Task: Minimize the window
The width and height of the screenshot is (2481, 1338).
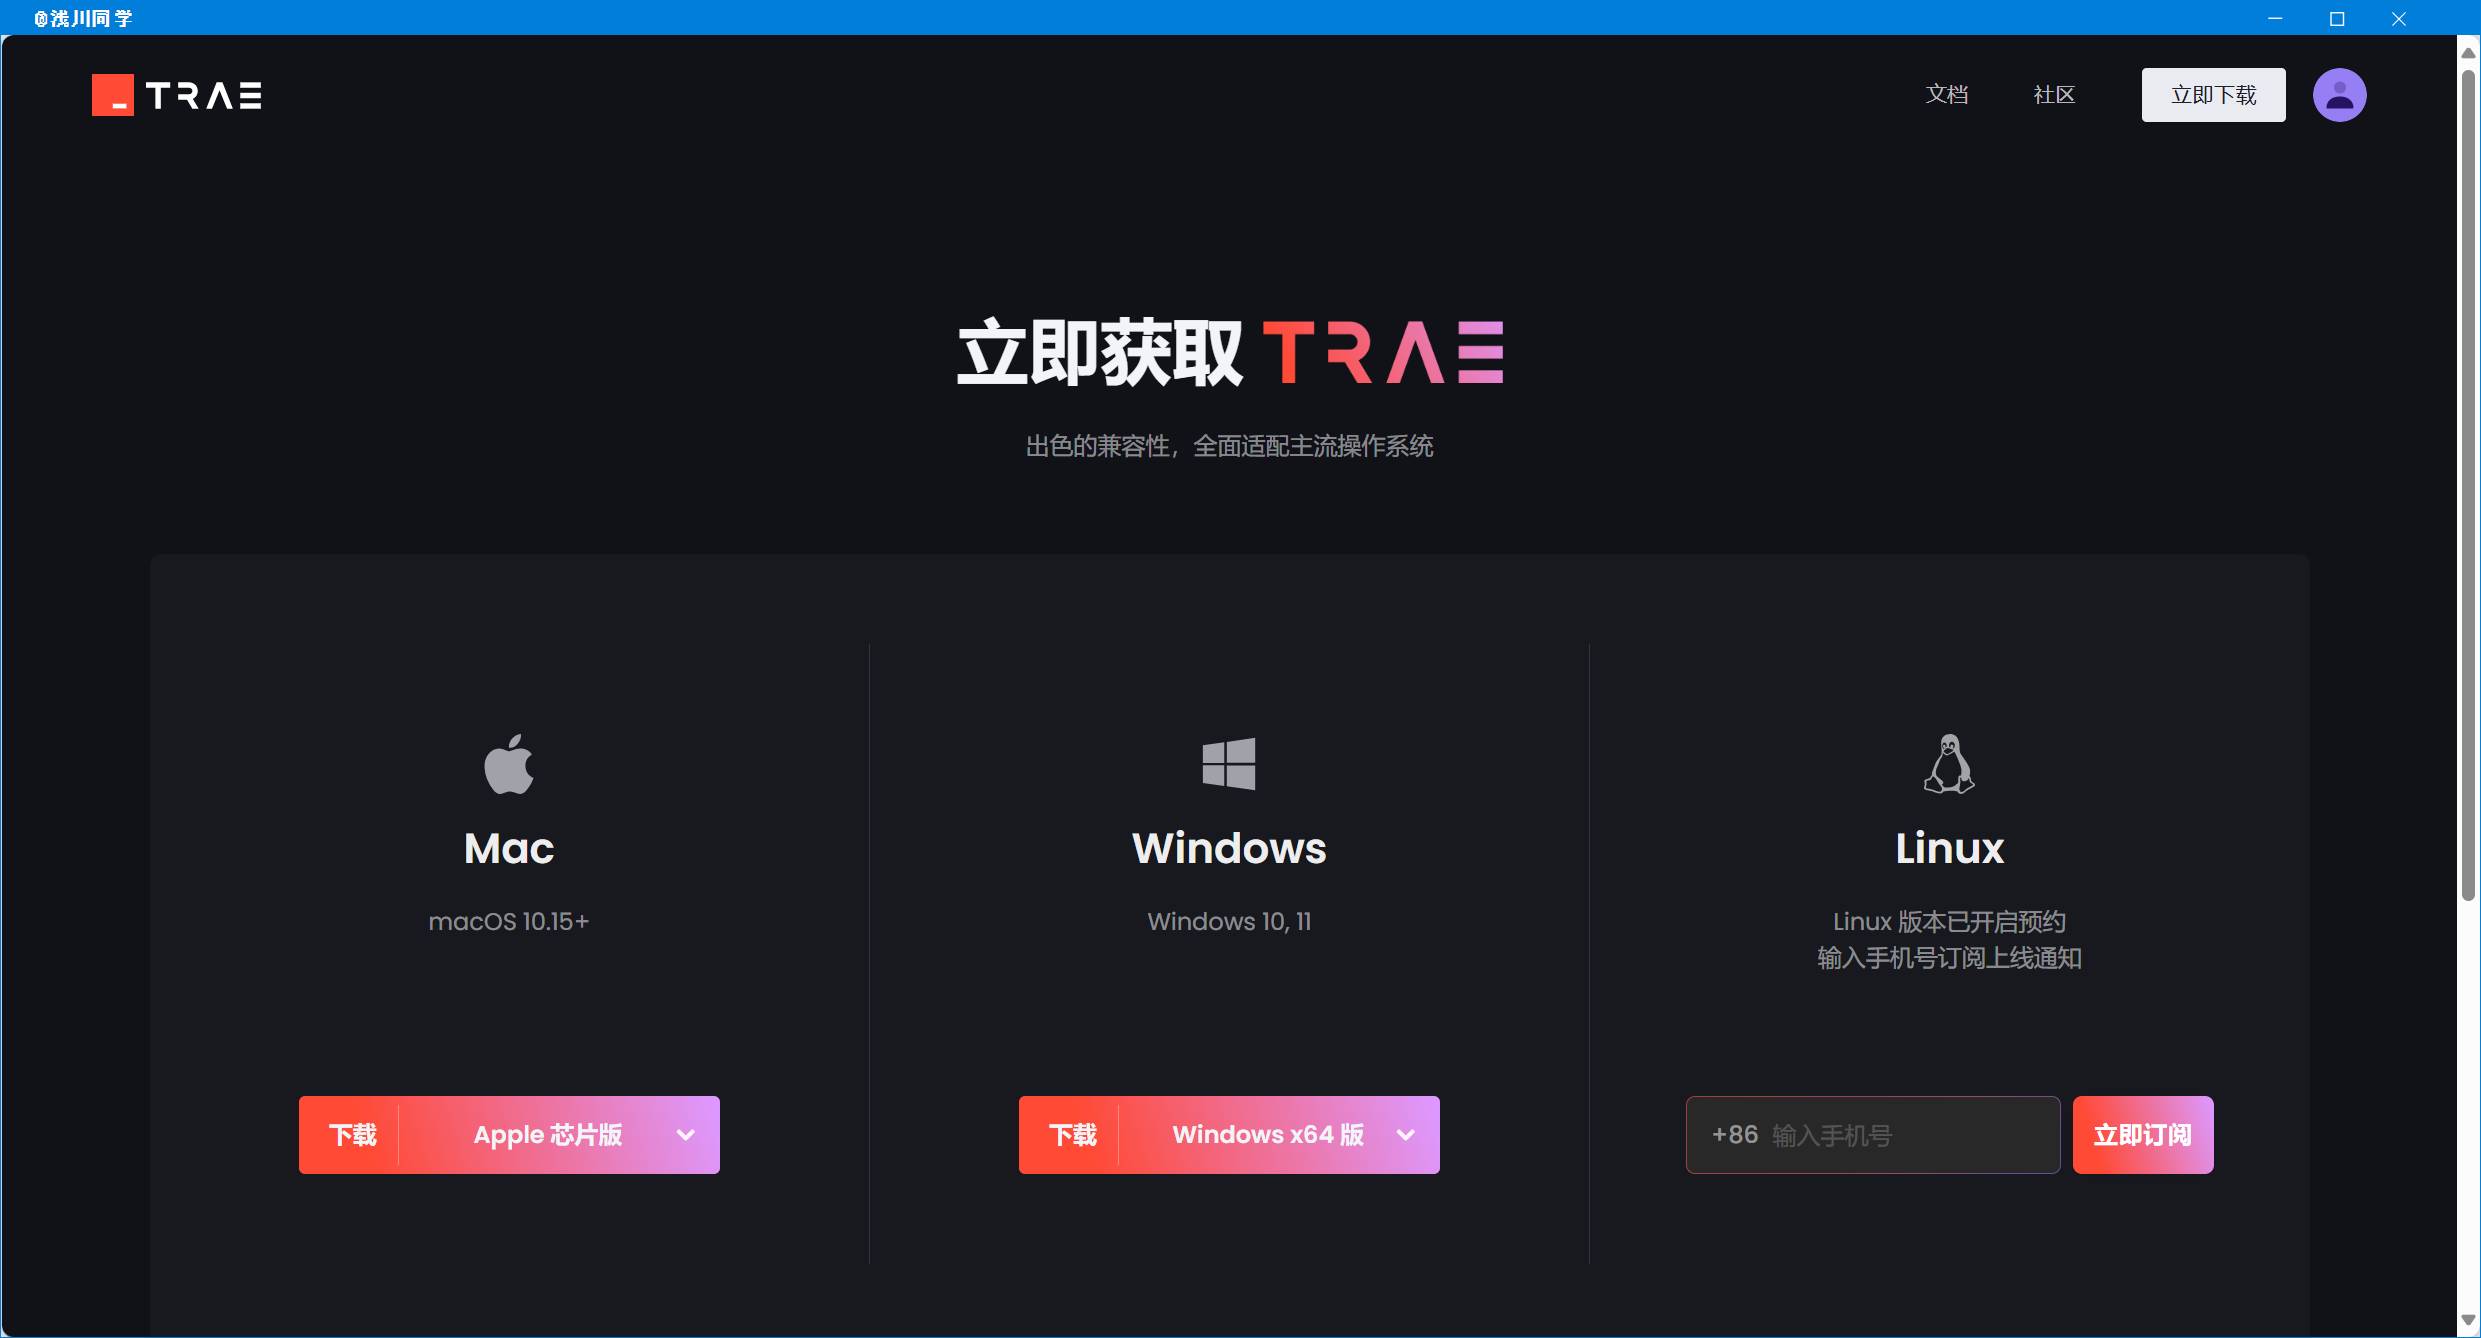Action: pyautogui.click(x=2275, y=18)
